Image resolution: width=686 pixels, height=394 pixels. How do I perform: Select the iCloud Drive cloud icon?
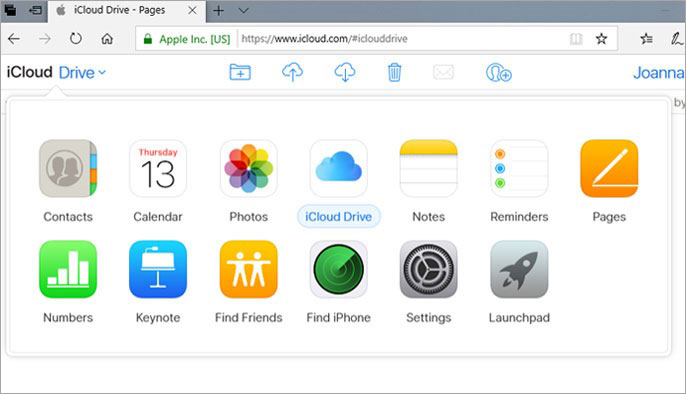point(339,168)
